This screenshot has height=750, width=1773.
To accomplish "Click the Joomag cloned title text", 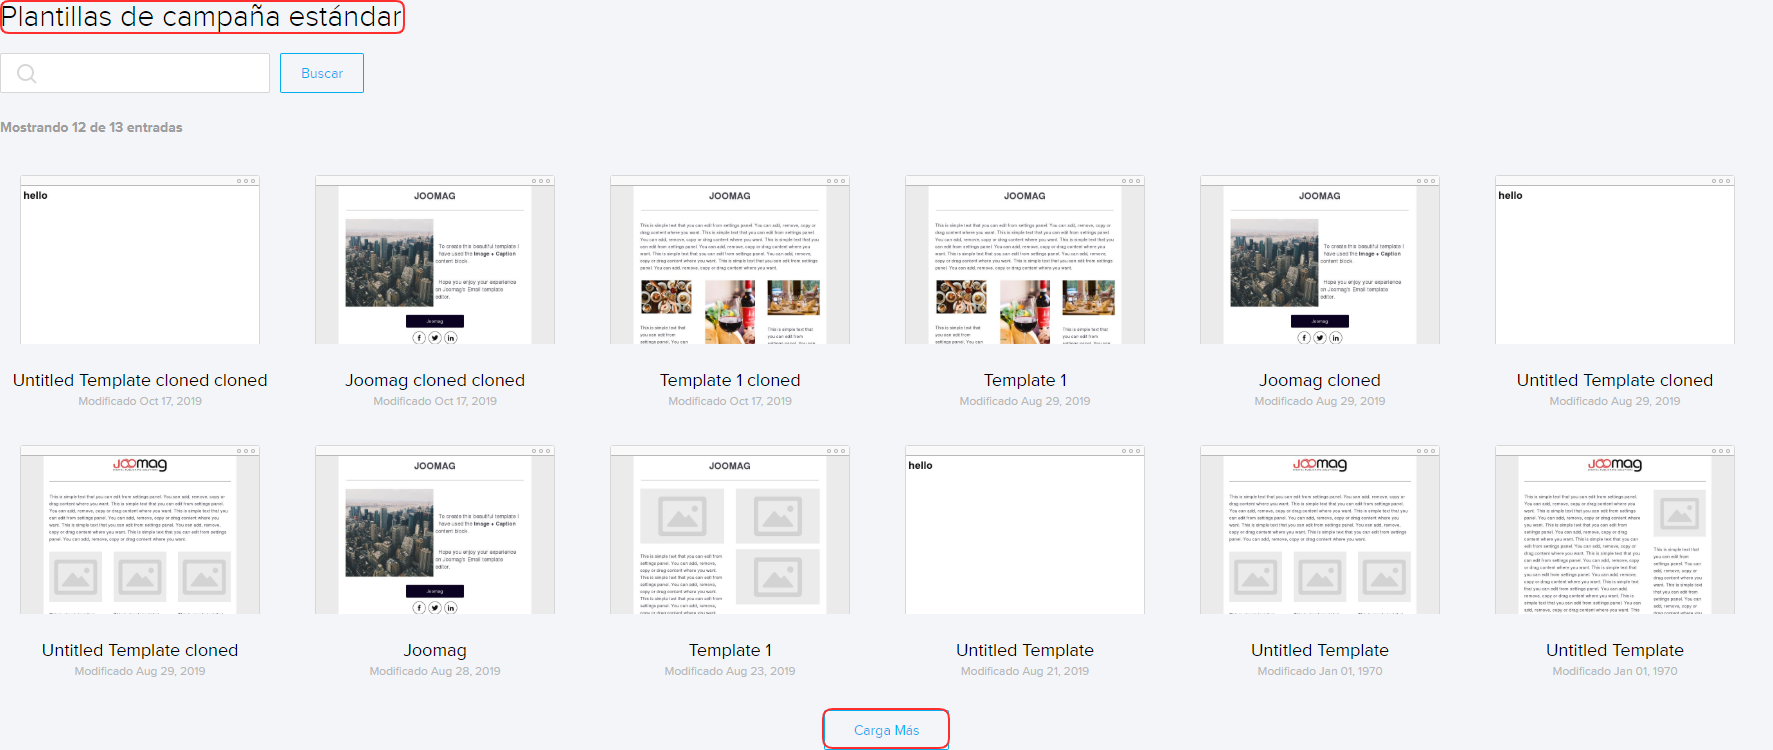I will coord(1319,380).
